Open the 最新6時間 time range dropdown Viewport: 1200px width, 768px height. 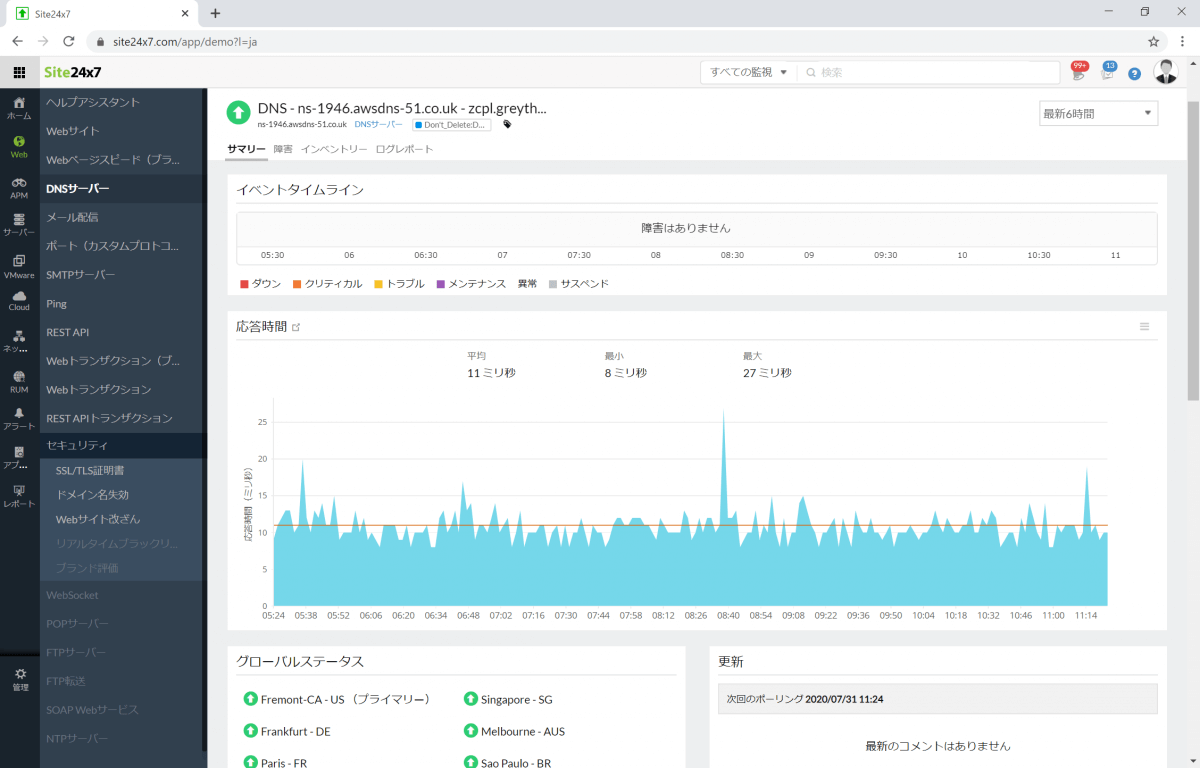[x=1098, y=113]
